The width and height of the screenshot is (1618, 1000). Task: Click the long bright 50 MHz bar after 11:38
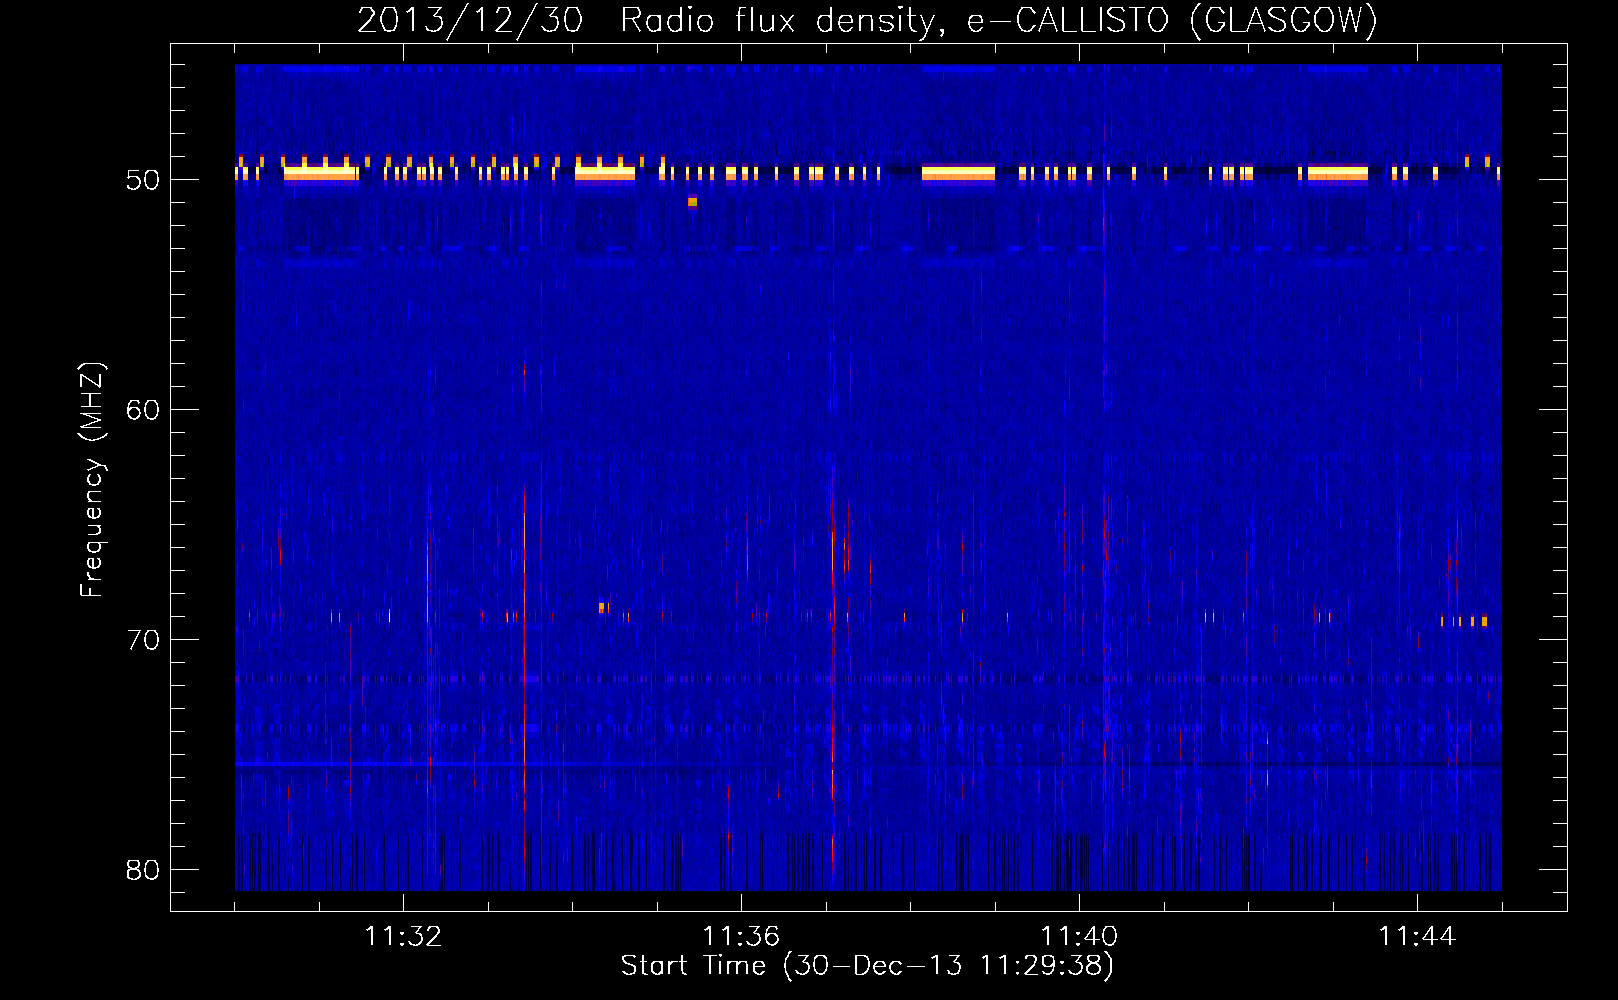pos(958,174)
